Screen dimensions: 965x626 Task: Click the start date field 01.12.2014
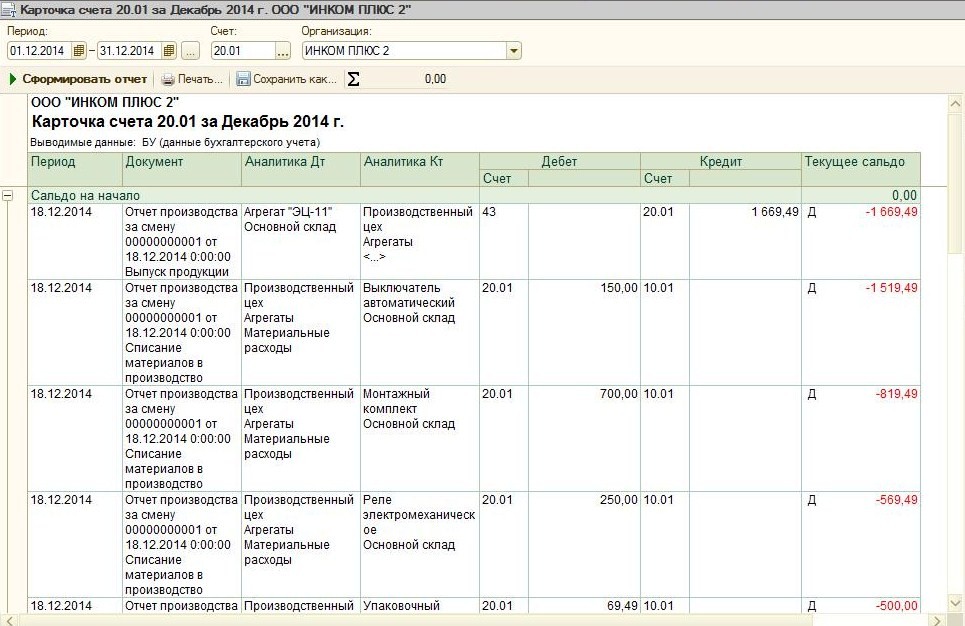click(38, 51)
